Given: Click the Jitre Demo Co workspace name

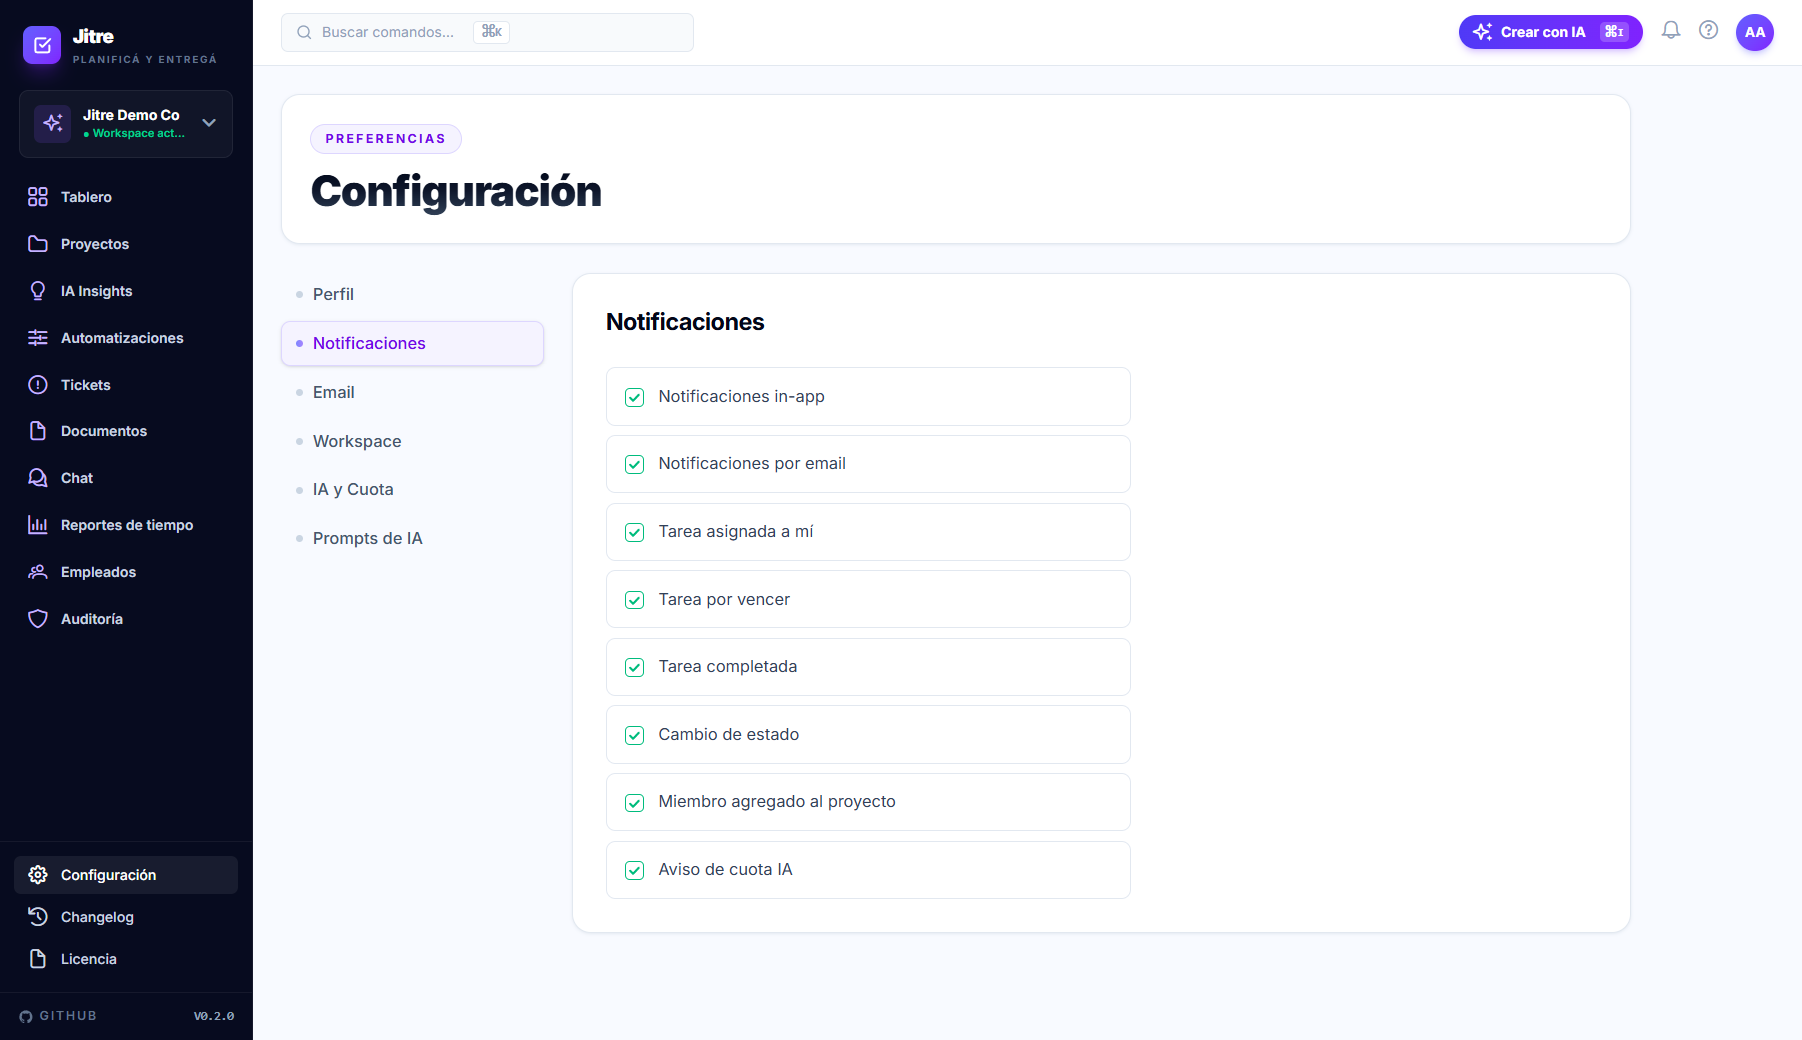Looking at the screenshot, I should [131, 115].
